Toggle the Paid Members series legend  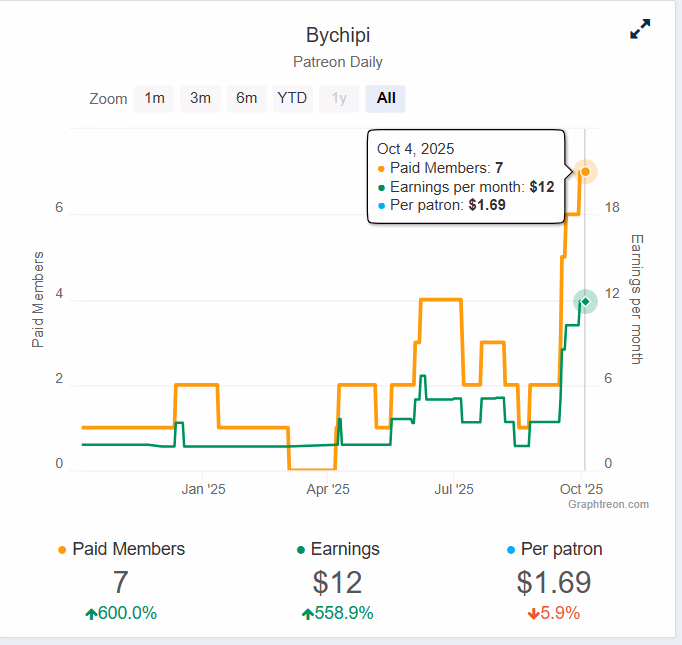[121, 549]
